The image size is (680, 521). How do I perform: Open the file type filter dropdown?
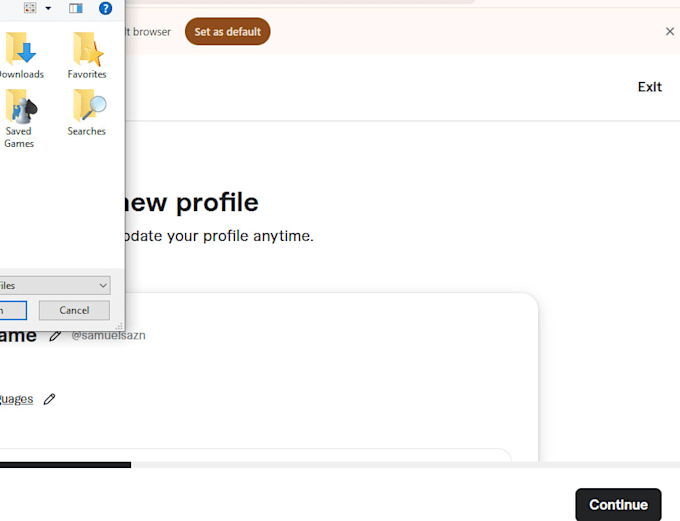pyautogui.click(x=55, y=285)
